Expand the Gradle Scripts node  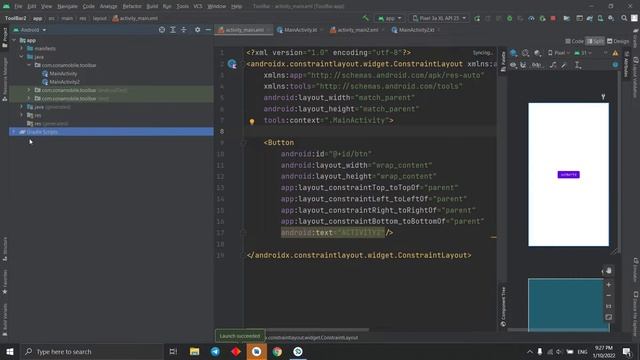pos(14,132)
